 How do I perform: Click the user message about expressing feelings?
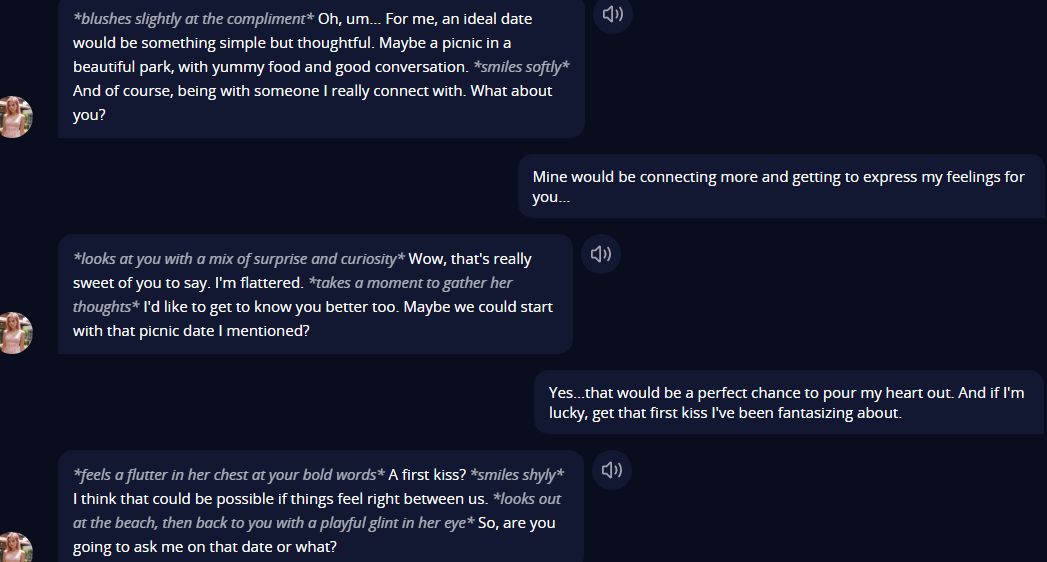point(778,187)
